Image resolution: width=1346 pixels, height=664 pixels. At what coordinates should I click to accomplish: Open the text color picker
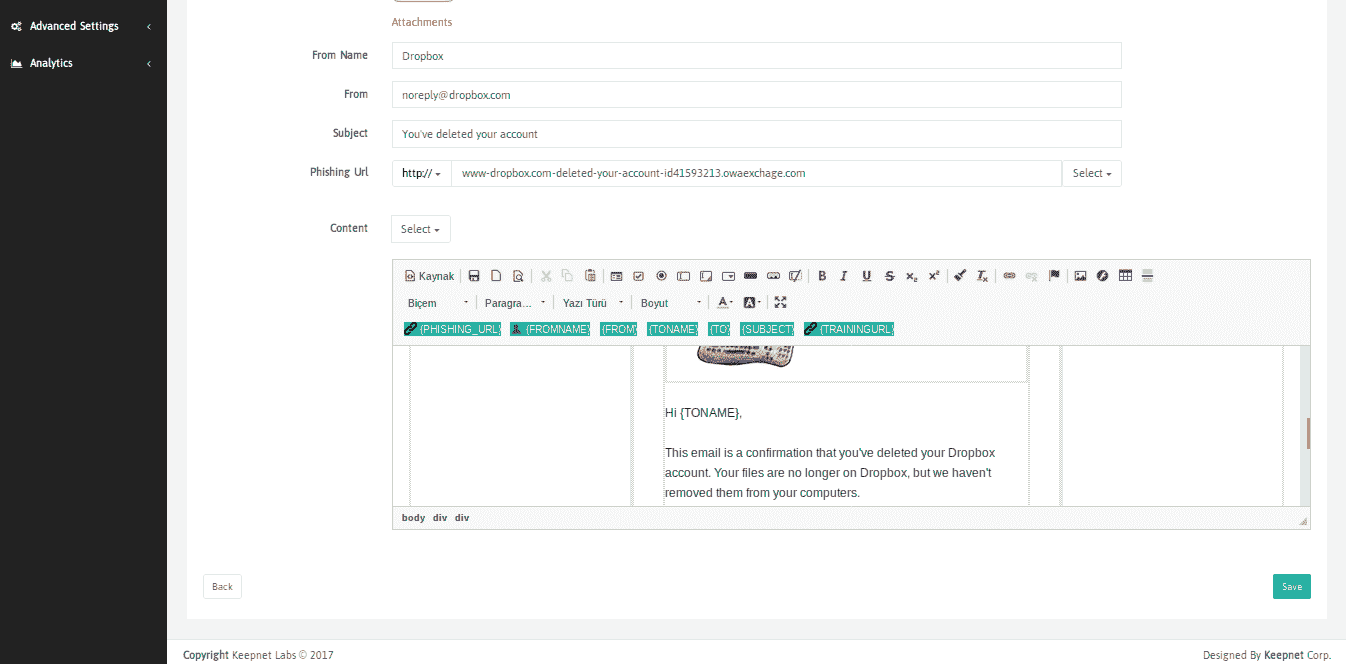tap(725, 302)
